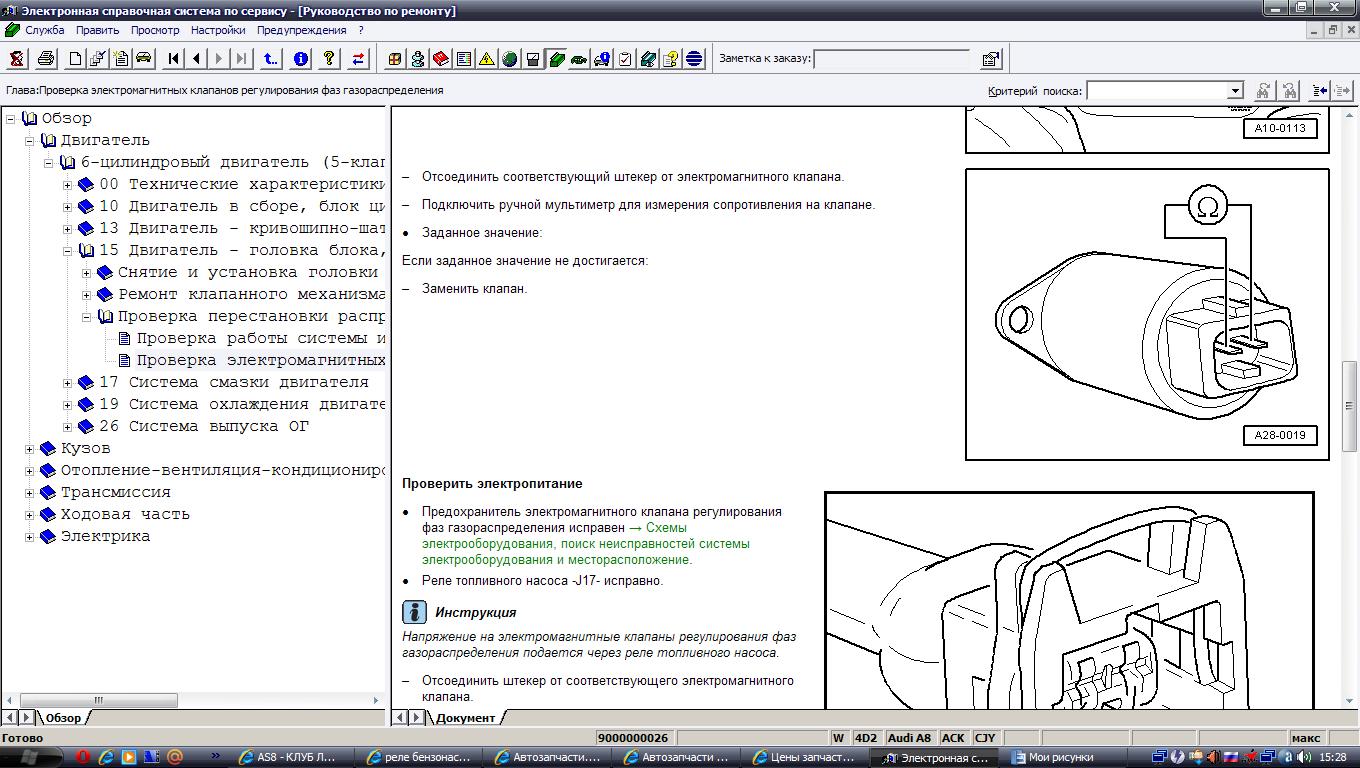The height and width of the screenshot is (768, 1360).
Task: Click the yellow question mark help icon
Action: click(329, 59)
